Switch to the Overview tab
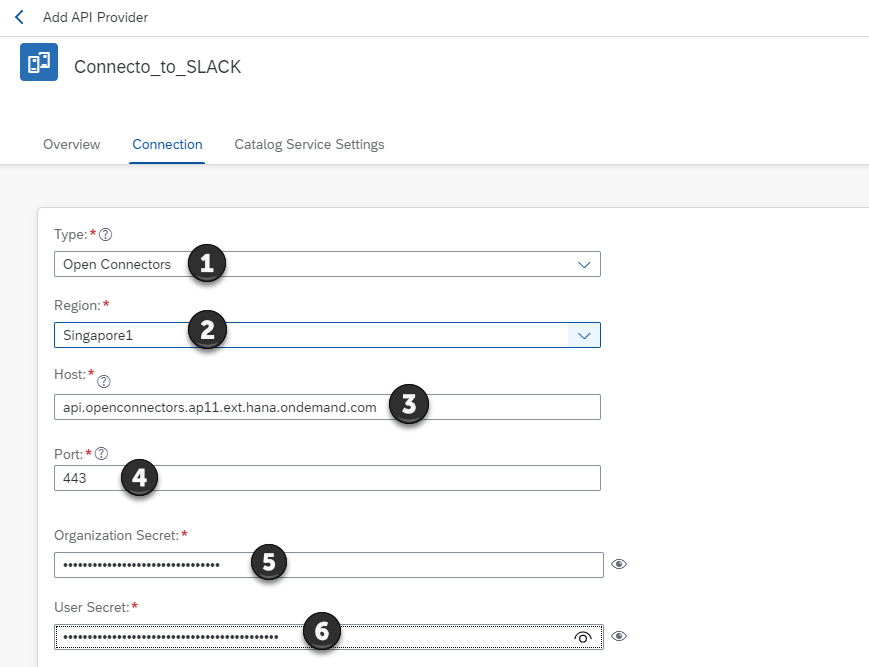Viewport: 869px width, 667px height. [71, 144]
